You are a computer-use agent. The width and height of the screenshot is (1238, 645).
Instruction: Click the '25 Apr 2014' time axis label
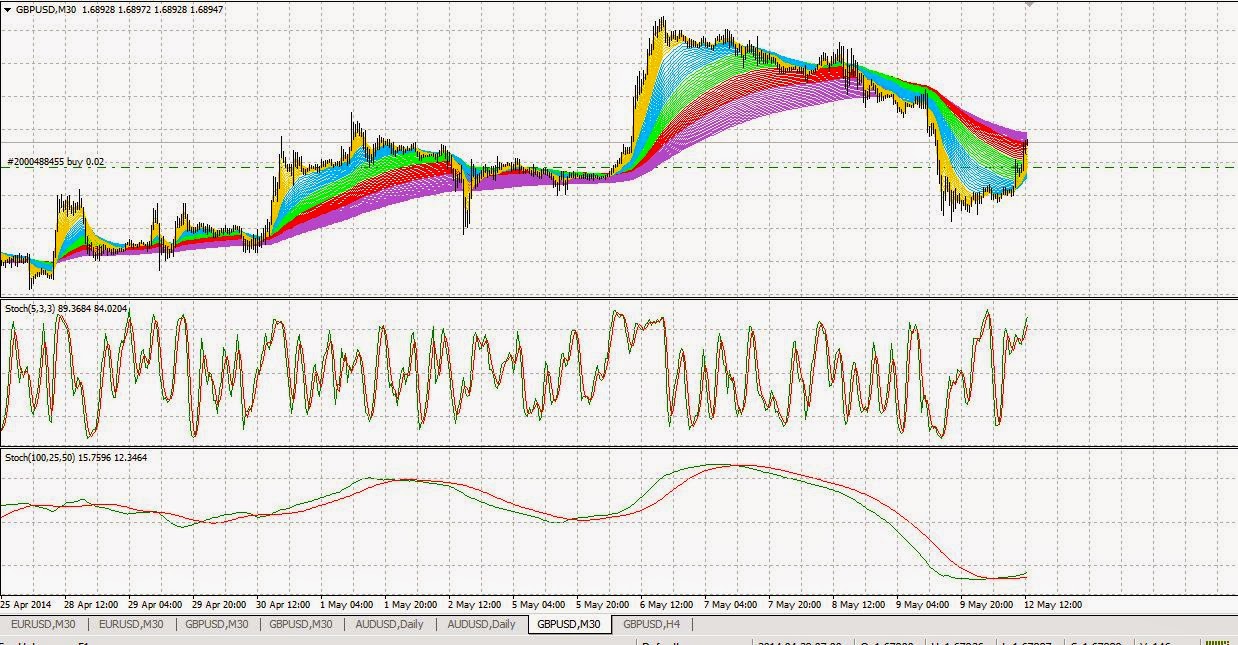pos(26,604)
